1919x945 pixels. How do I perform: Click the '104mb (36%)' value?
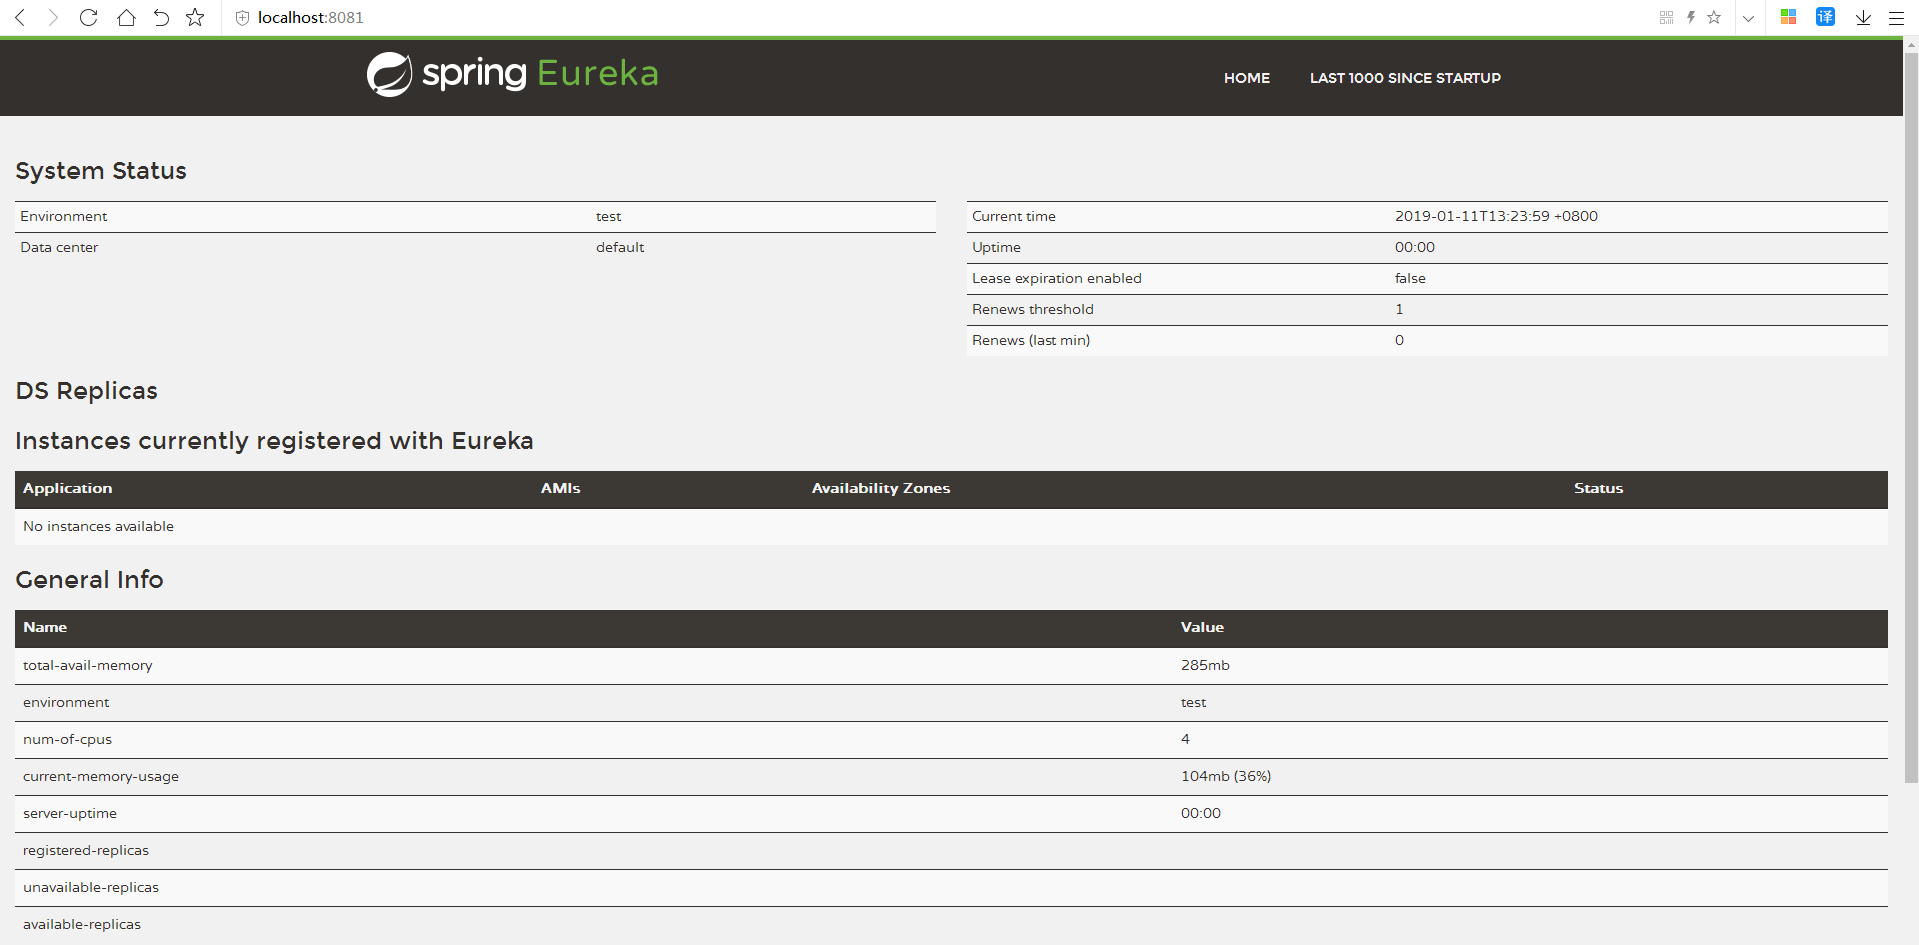(x=1226, y=776)
